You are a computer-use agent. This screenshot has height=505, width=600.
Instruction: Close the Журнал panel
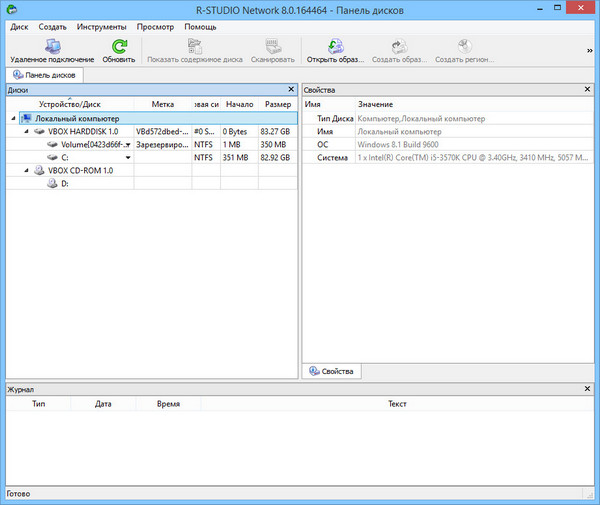[589, 388]
